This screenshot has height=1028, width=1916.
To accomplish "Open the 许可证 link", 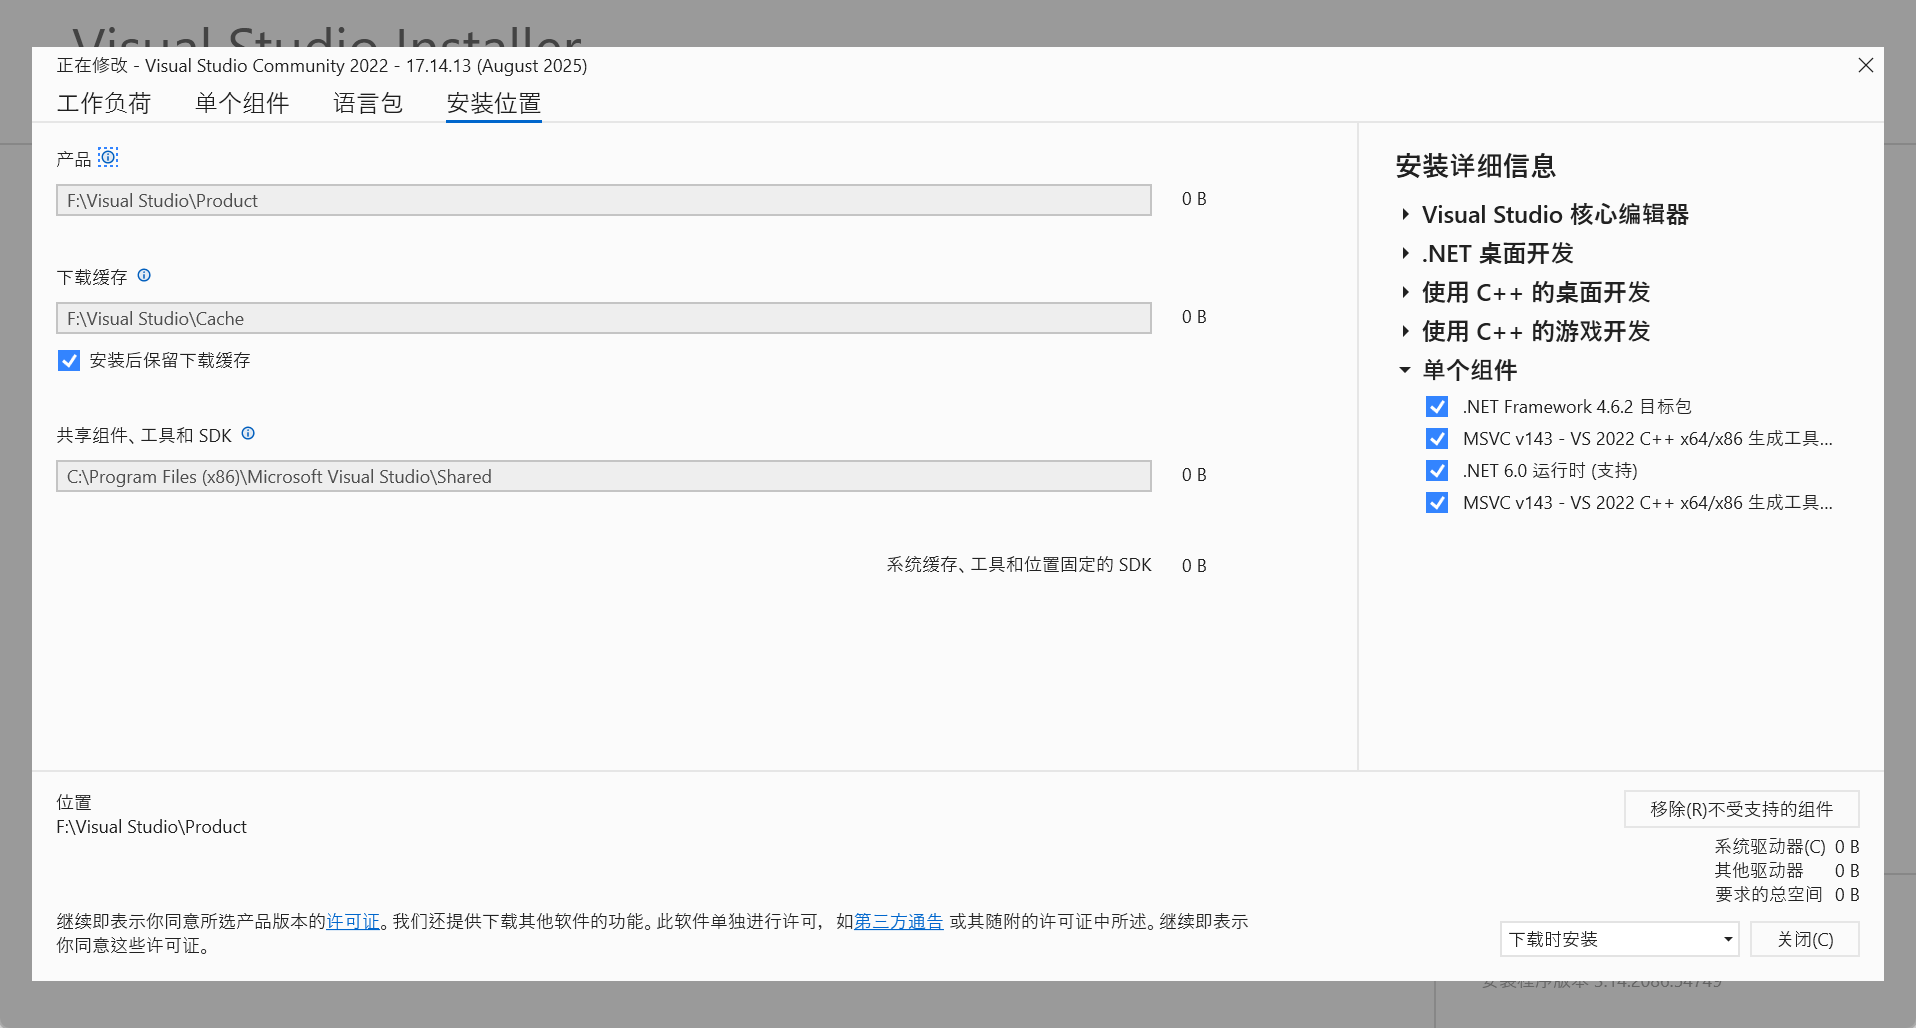I will coord(353,921).
